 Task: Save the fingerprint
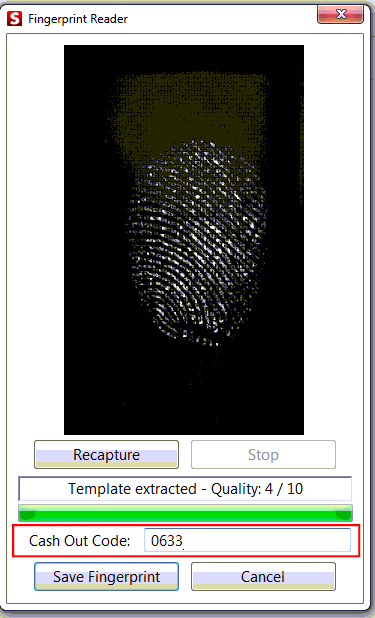pyautogui.click(x=106, y=577)
